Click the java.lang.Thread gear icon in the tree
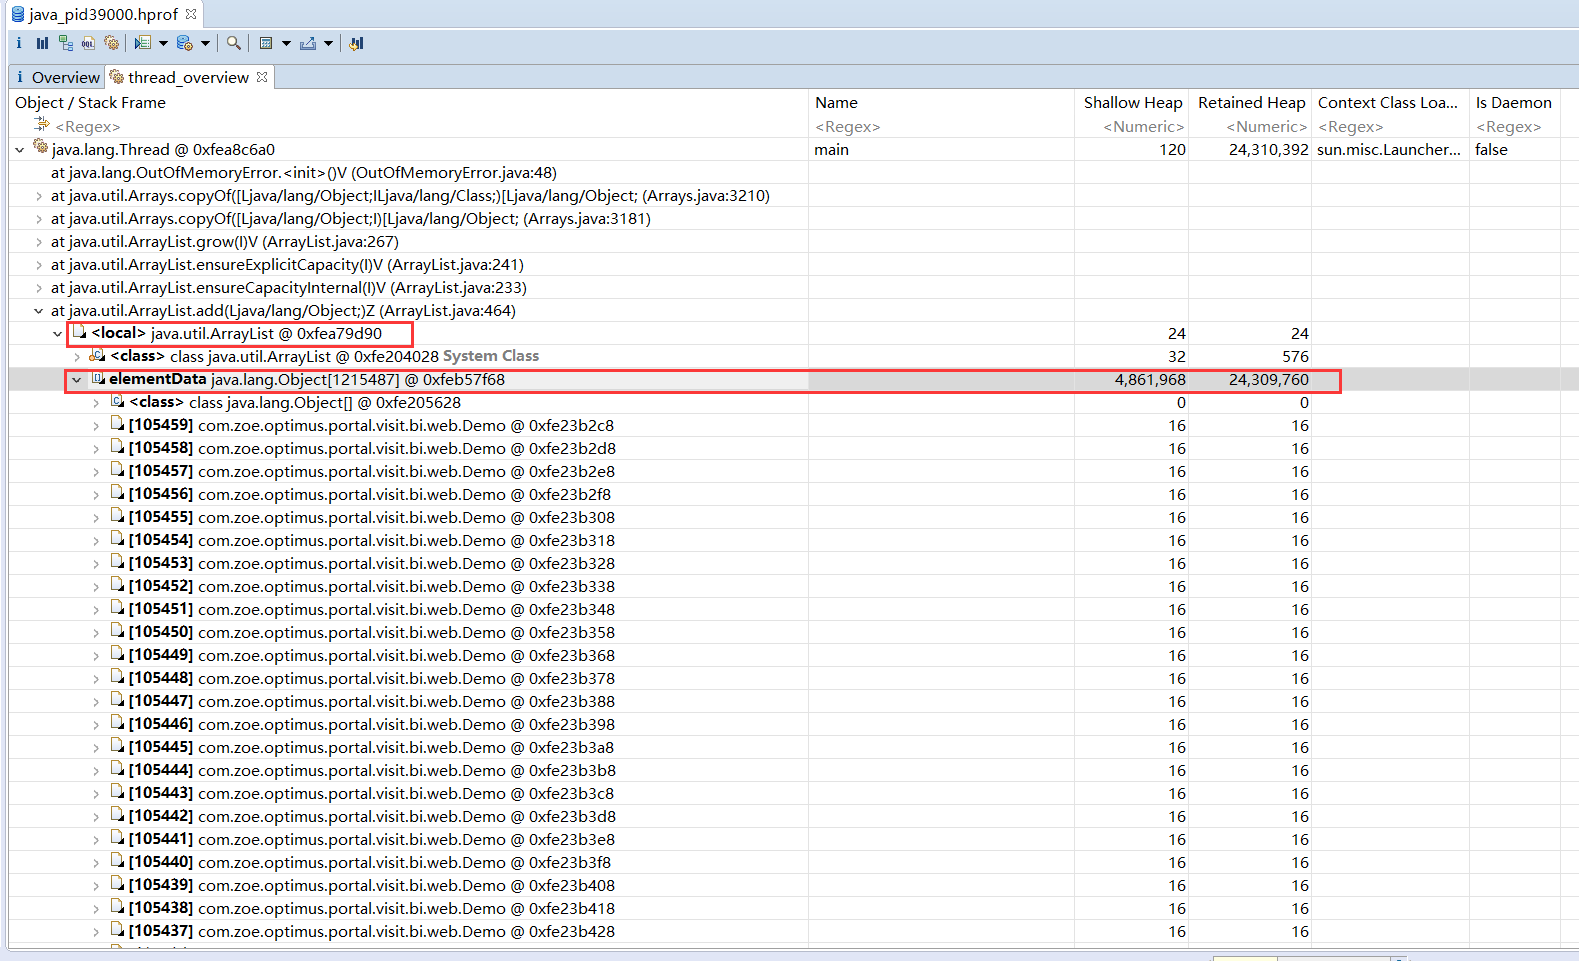This screenshot has height=961, width=1579. click(x=41, y=147)
